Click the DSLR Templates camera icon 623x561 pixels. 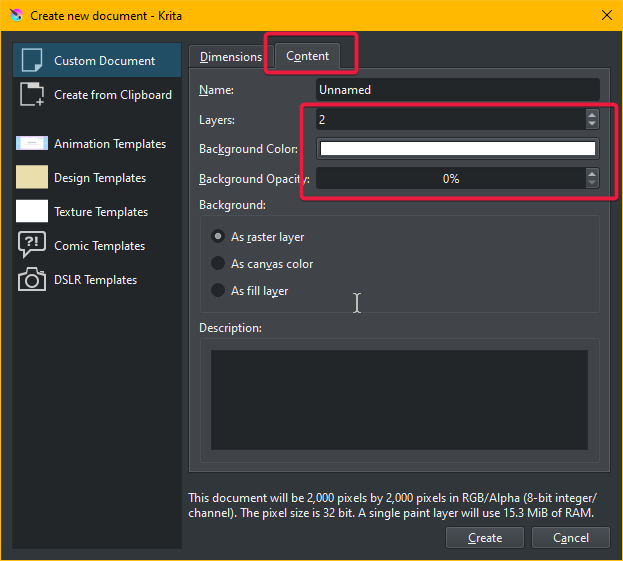pos(31,279)
